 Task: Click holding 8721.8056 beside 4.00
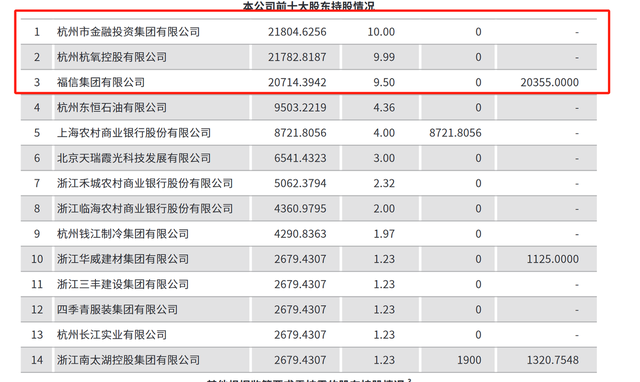pyautogui.click(x=300, y=133)
